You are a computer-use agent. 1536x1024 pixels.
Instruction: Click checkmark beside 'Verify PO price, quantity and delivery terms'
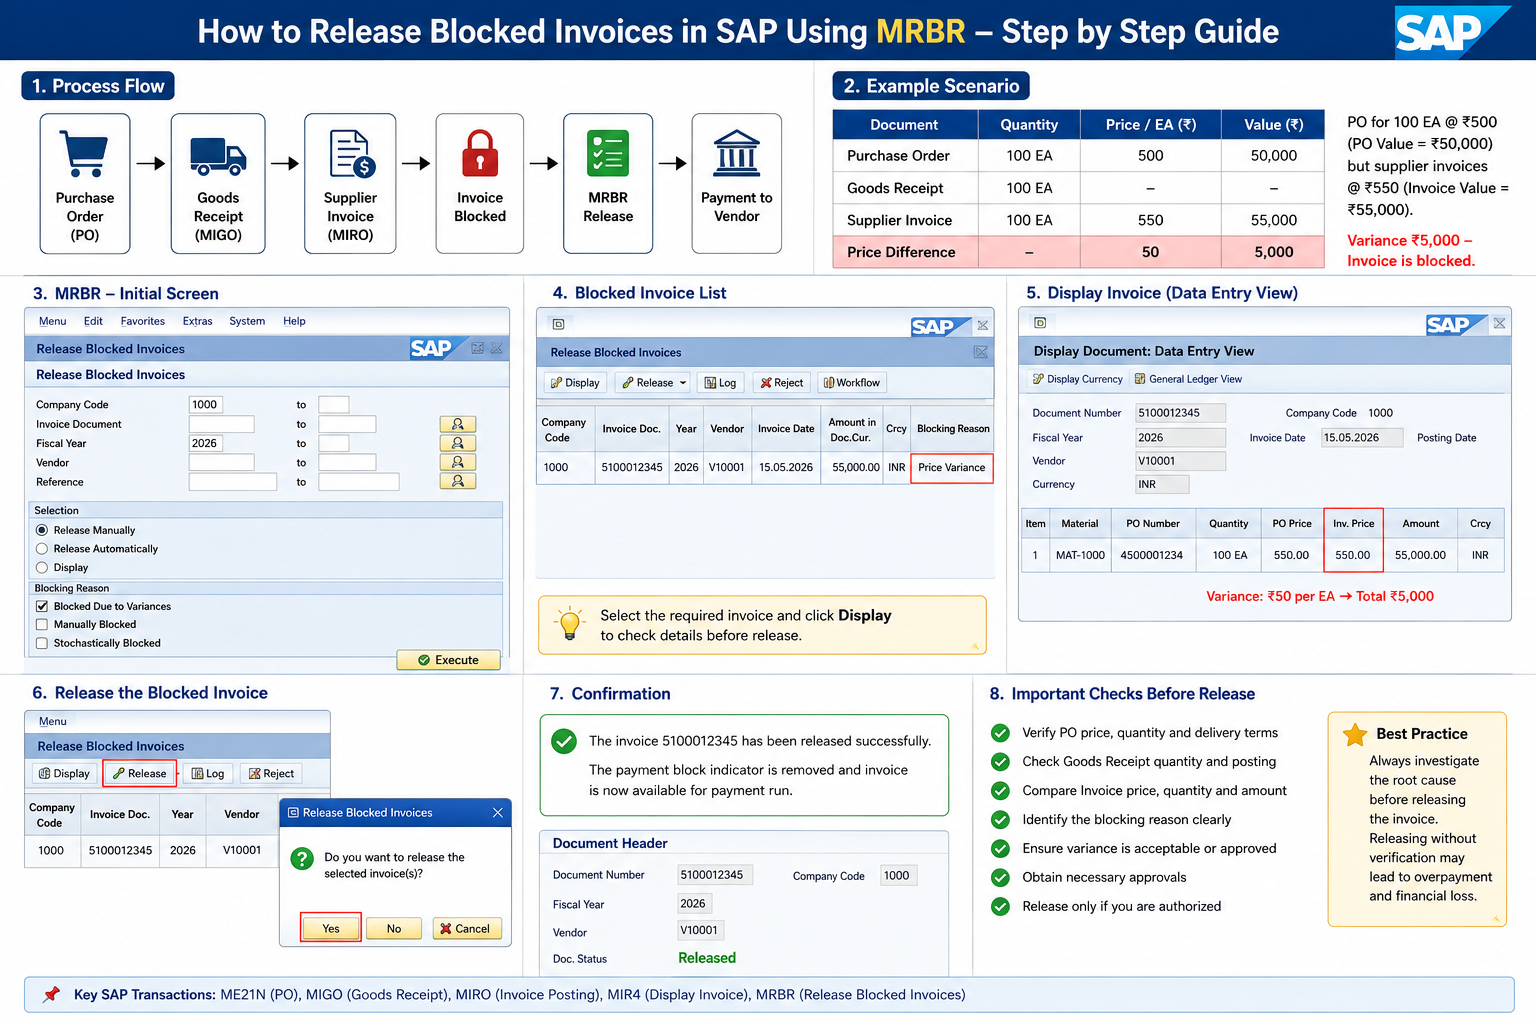1000,733
